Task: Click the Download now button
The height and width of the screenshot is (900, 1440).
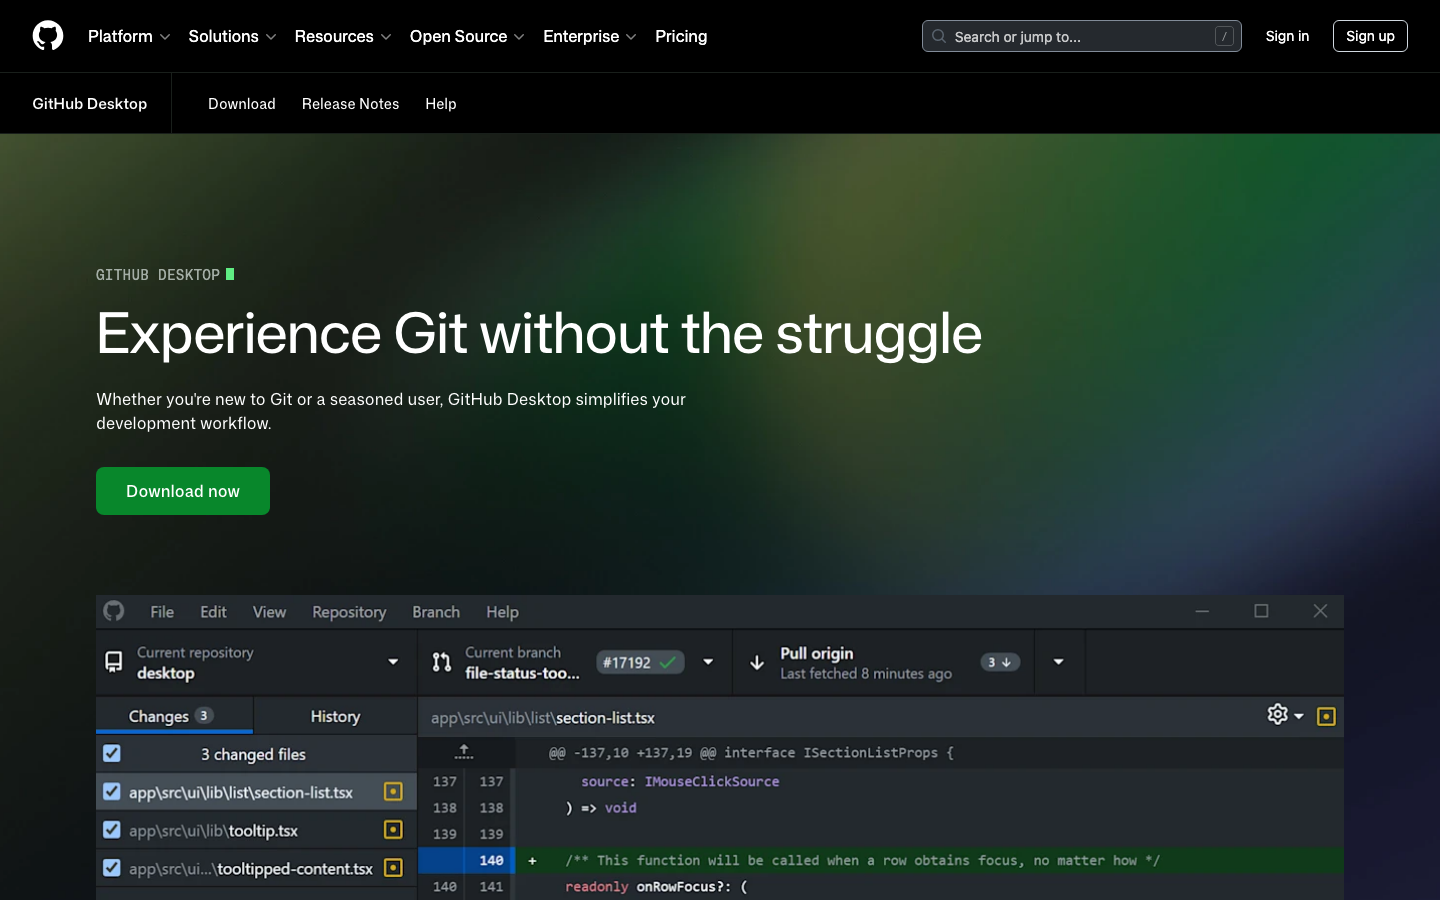Action: pos(183,491)
